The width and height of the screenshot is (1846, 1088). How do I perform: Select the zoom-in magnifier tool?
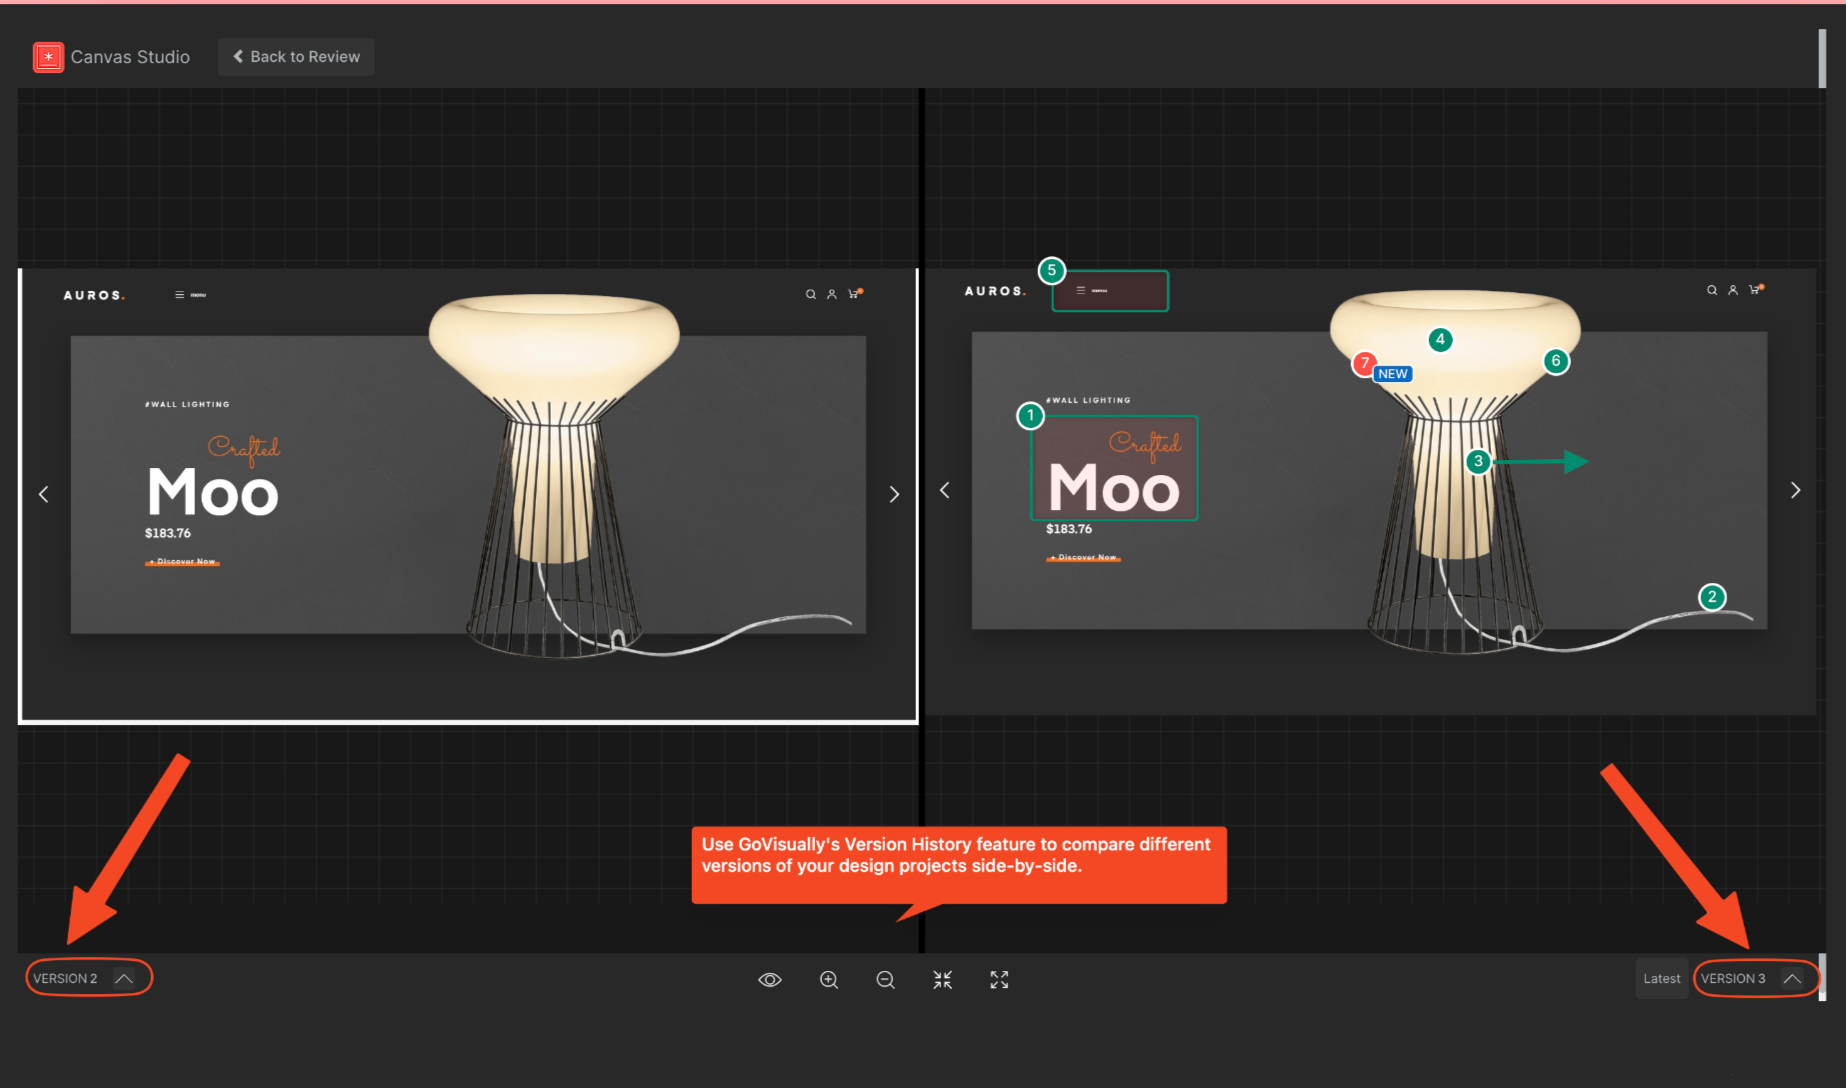pos(829,980)
